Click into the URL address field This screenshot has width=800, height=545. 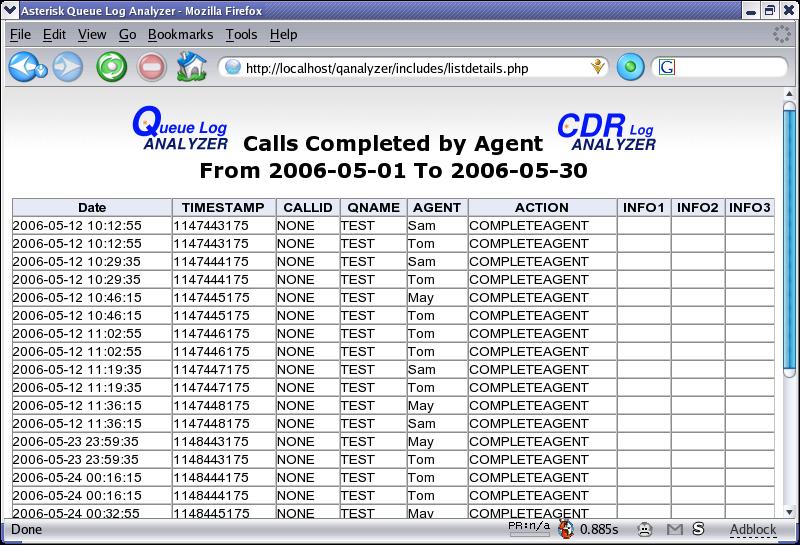[410, 68]
